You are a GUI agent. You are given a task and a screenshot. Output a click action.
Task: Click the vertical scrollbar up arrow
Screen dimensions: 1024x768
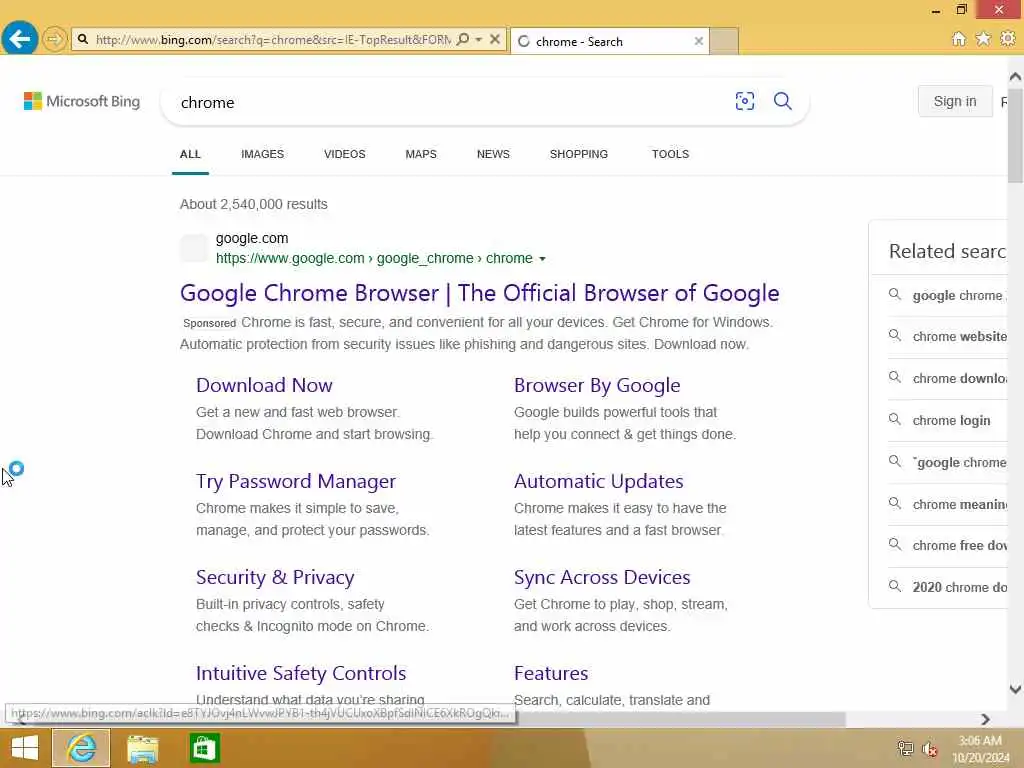[1016, 77]
